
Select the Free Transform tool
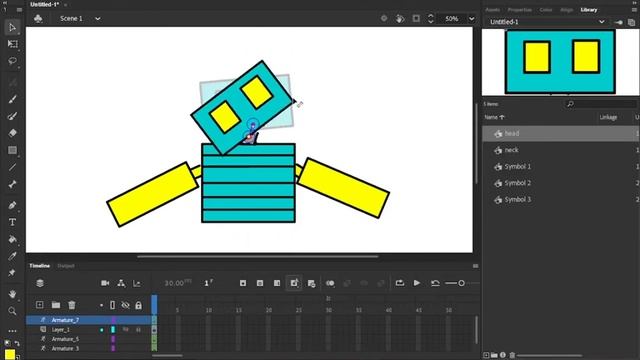[12, 44]
